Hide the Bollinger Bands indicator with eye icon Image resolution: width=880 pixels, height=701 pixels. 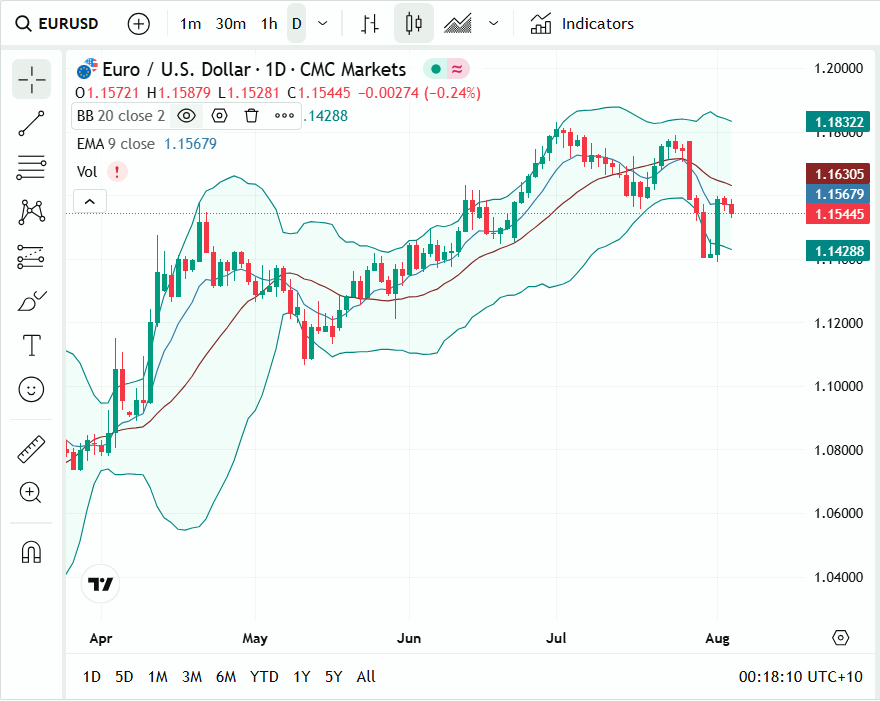186,115
